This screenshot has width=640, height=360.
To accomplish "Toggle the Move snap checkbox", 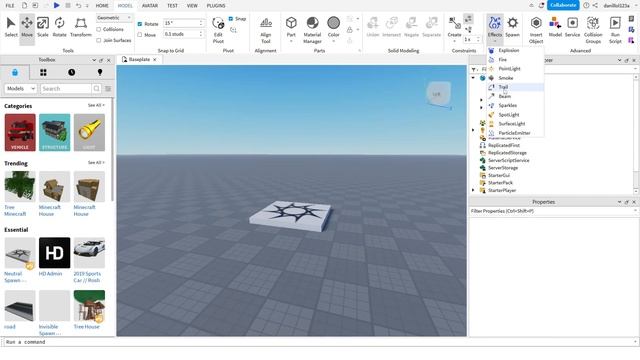I will point(140,35).
